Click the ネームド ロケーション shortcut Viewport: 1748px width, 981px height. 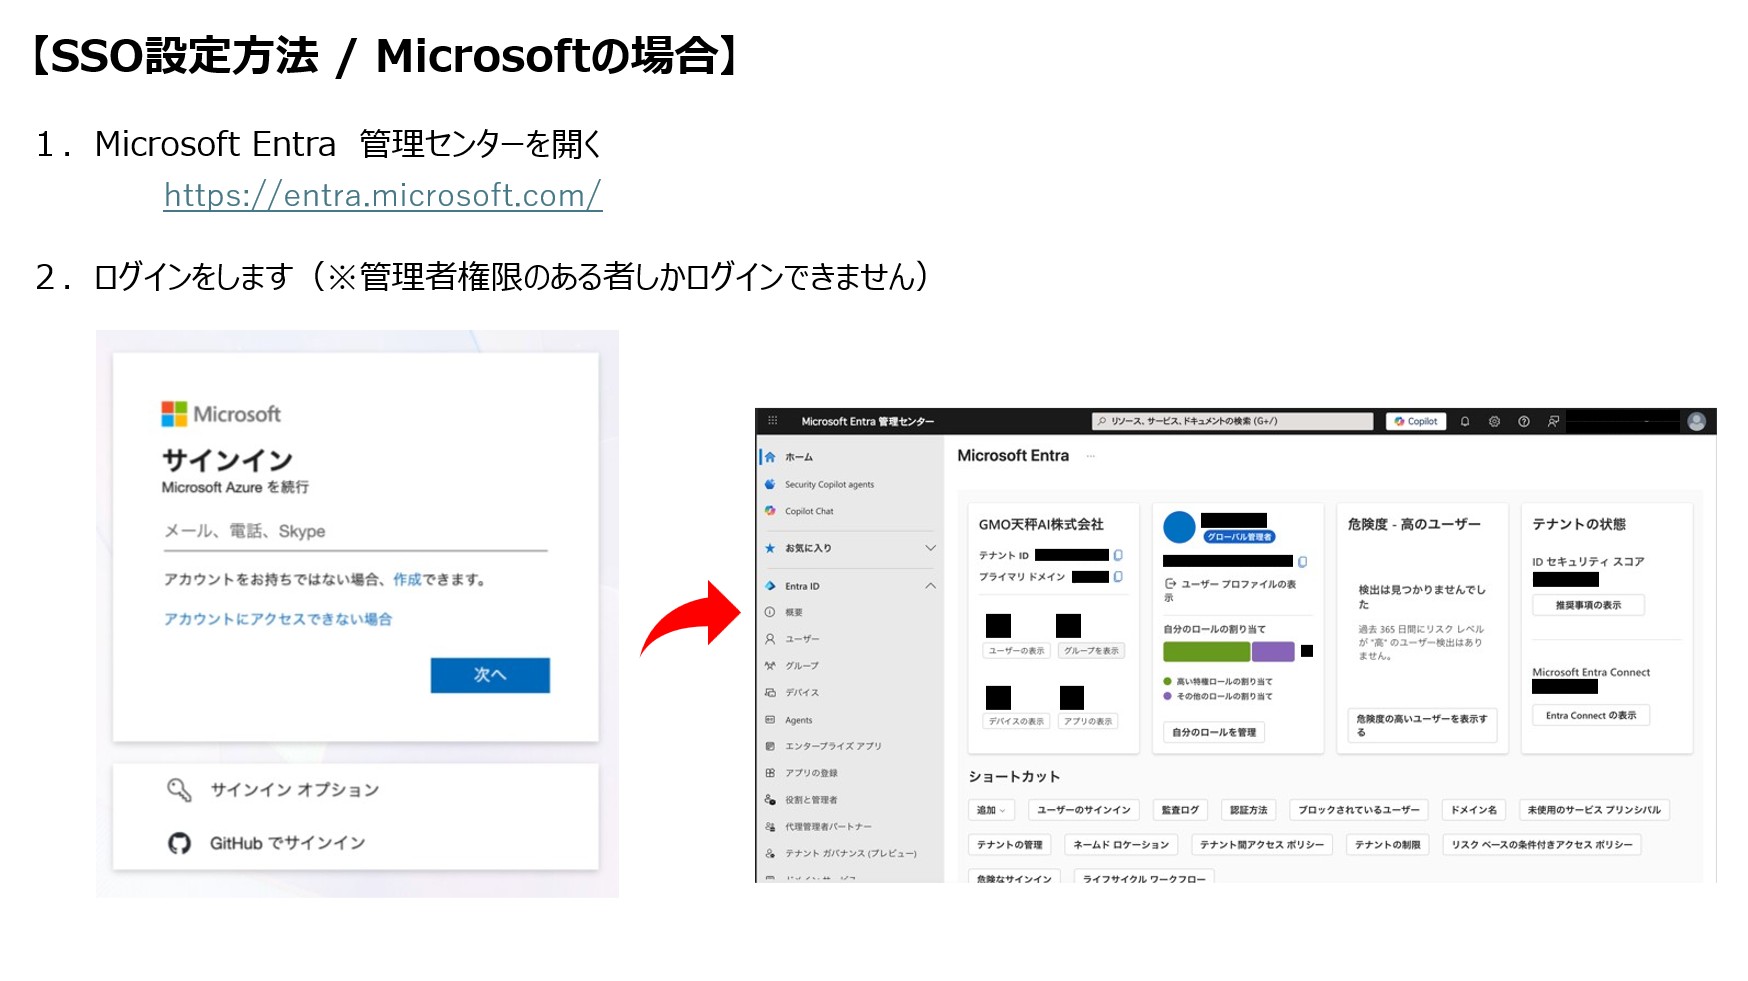1121,845
